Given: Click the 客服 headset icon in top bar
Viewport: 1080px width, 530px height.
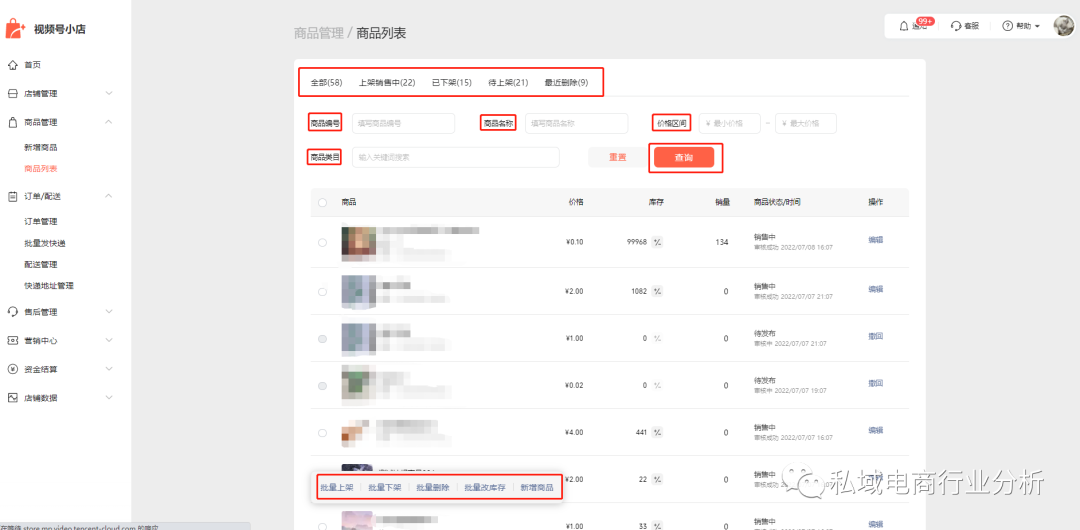Looking at the screenshot, I should pos(956,26).
